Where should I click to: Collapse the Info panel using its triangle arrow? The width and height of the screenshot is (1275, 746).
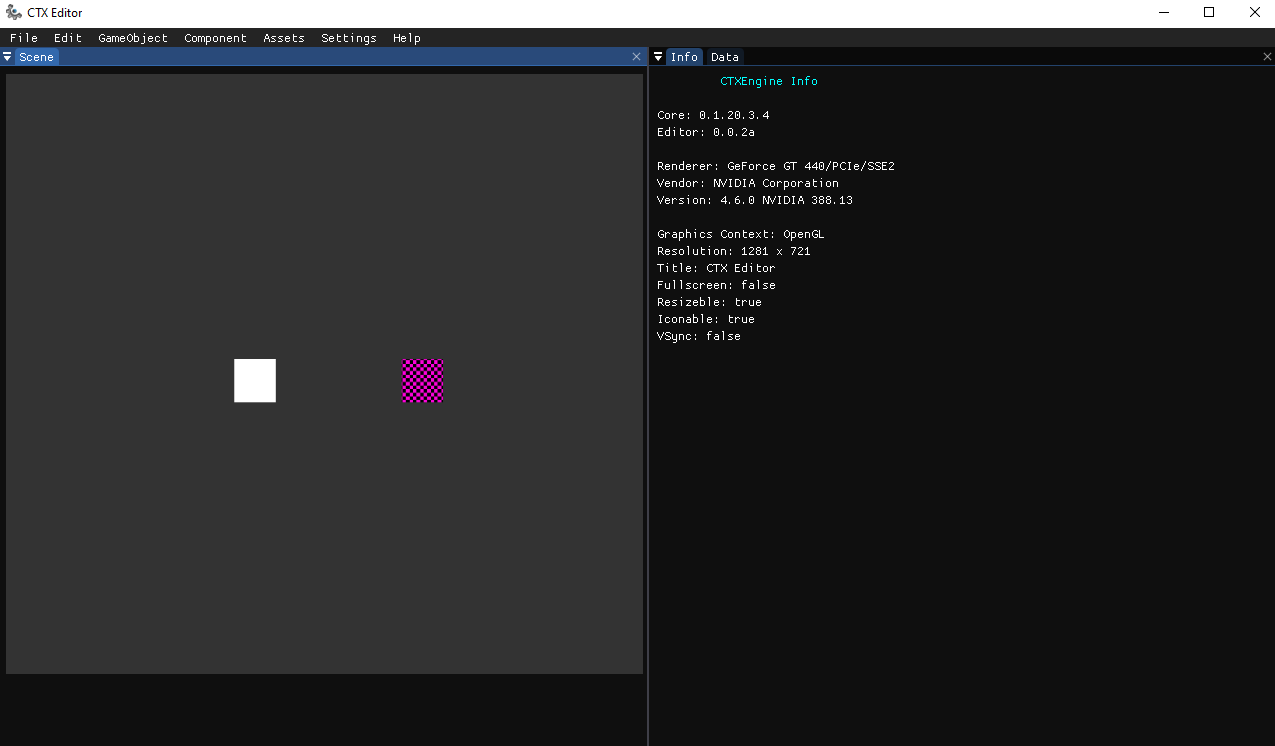[658, 57]
